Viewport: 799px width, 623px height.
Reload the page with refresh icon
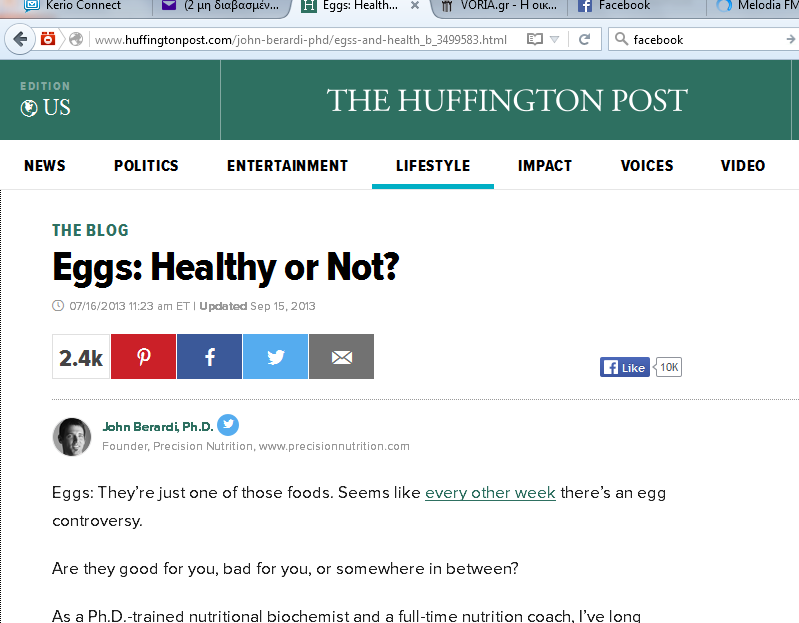[584, 39]
